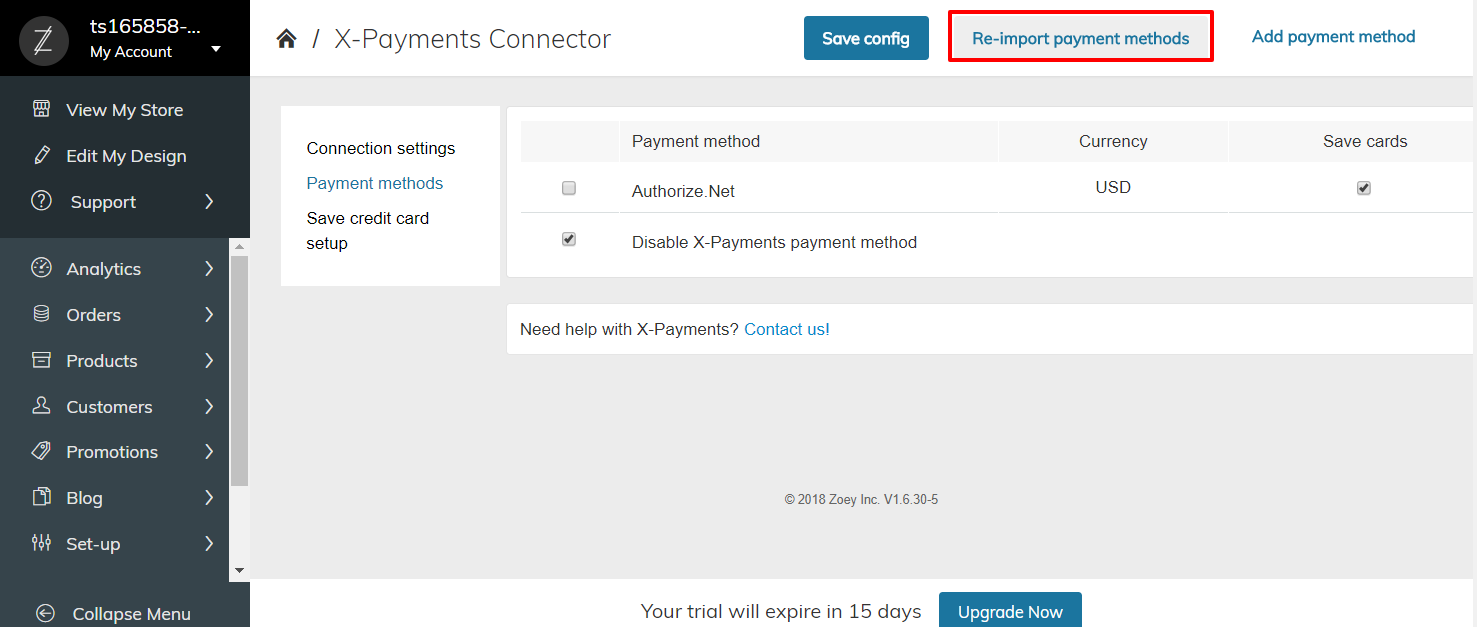1477x627 pixels.
Task: Expand the Orders menu chevron
Action: [209, 314]
